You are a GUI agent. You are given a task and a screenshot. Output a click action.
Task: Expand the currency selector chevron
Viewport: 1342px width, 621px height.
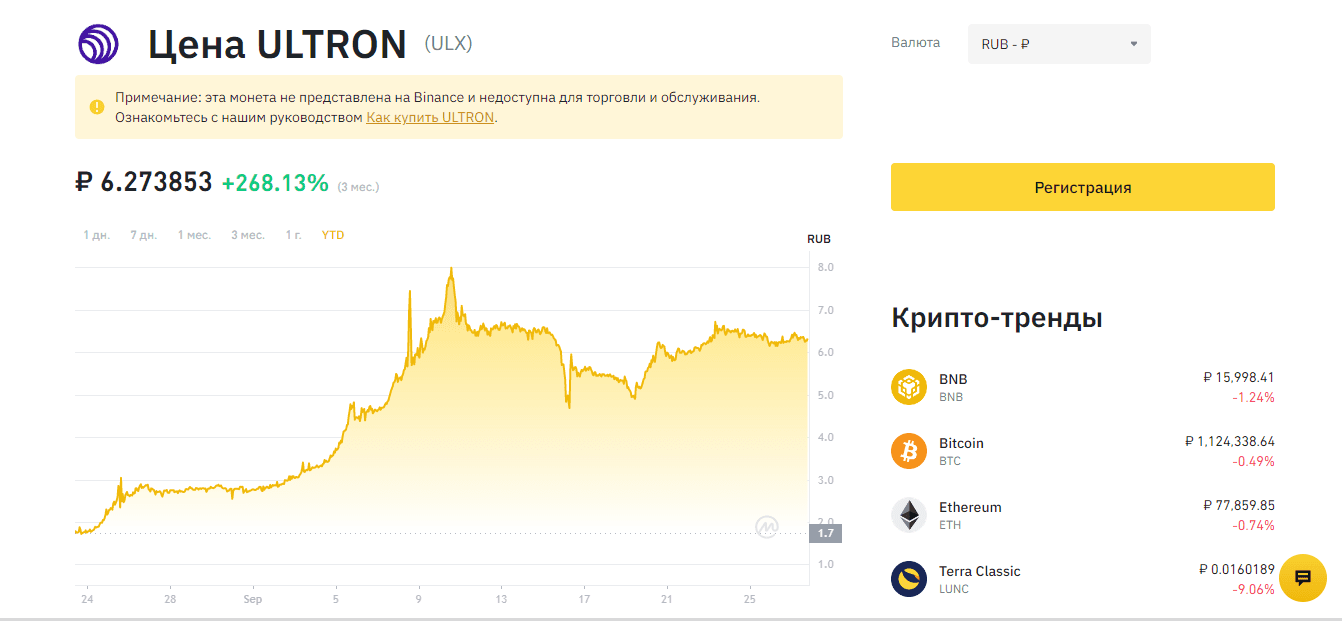pos(1133,43)
